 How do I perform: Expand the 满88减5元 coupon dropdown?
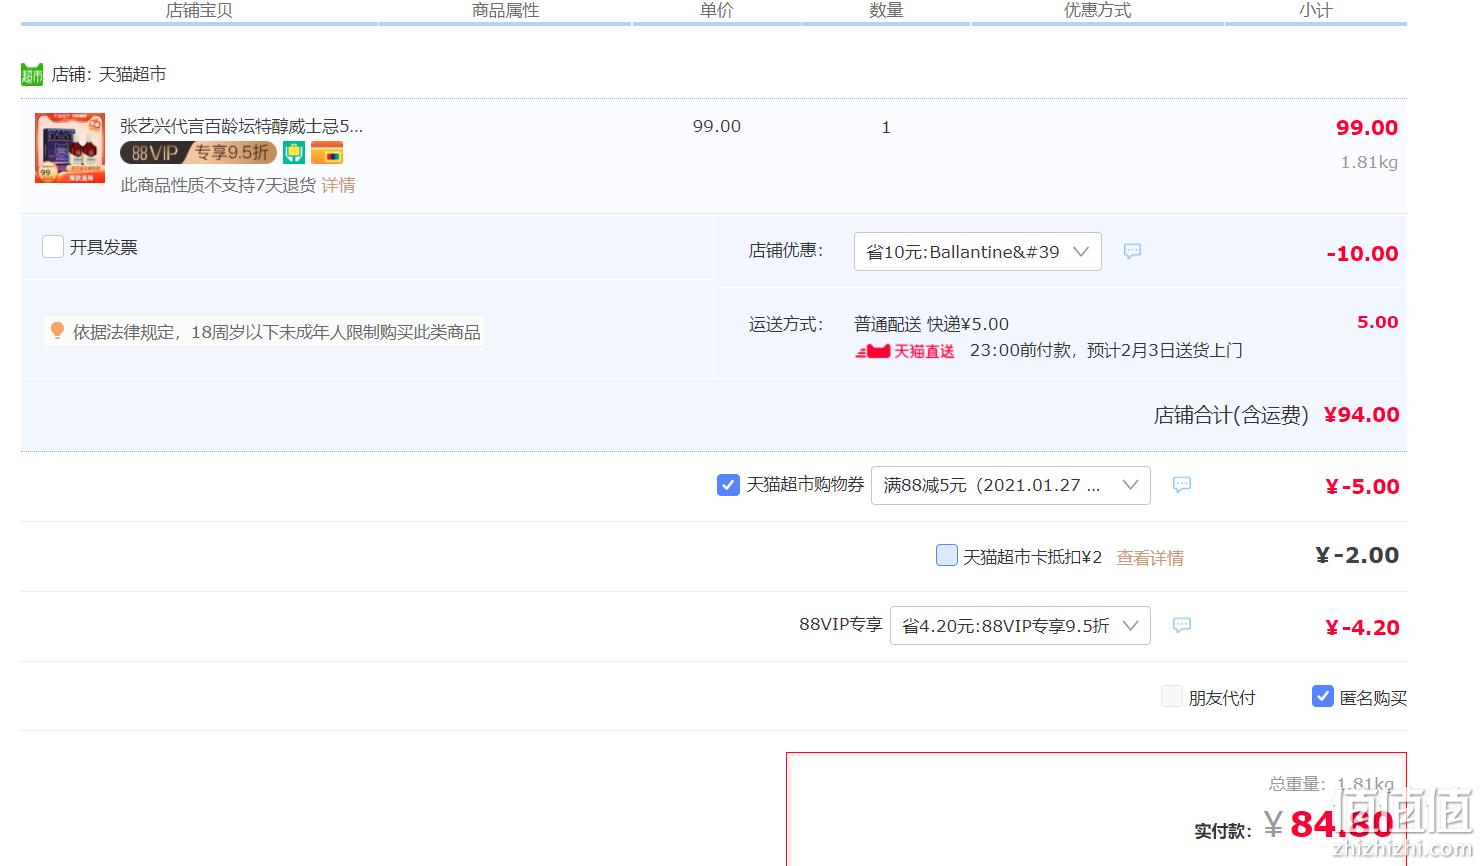1011,485
